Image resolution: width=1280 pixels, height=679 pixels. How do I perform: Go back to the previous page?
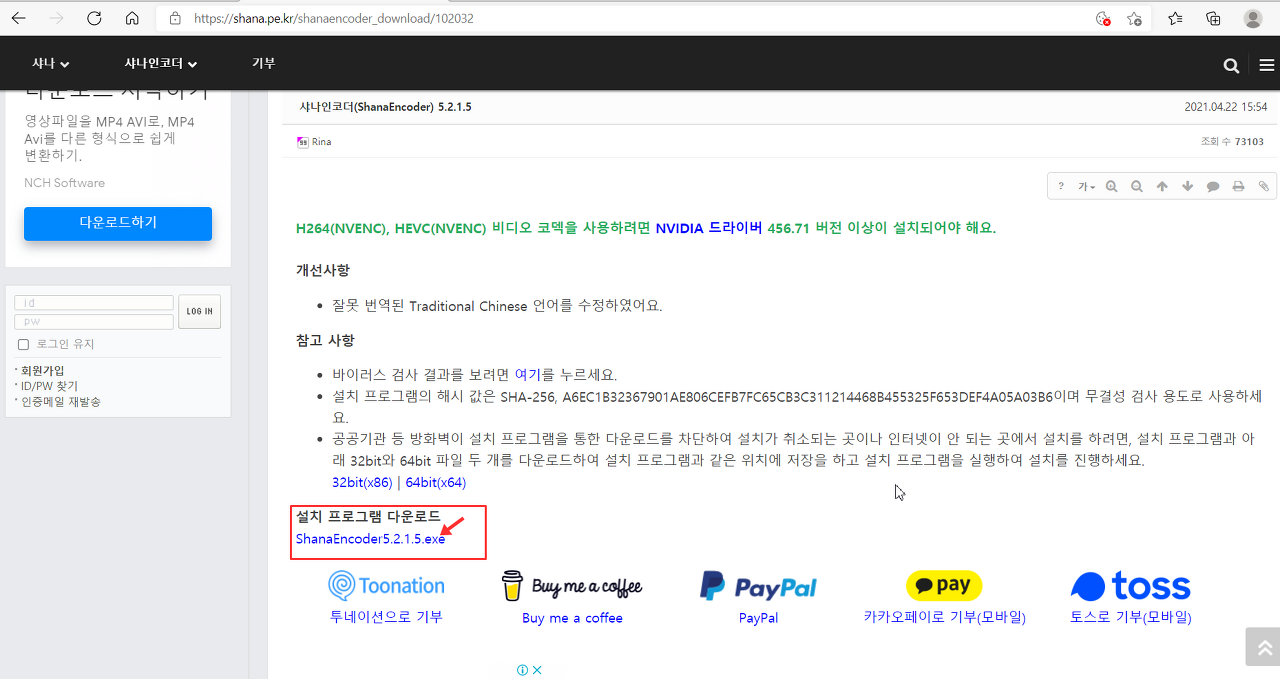[19, 18]
